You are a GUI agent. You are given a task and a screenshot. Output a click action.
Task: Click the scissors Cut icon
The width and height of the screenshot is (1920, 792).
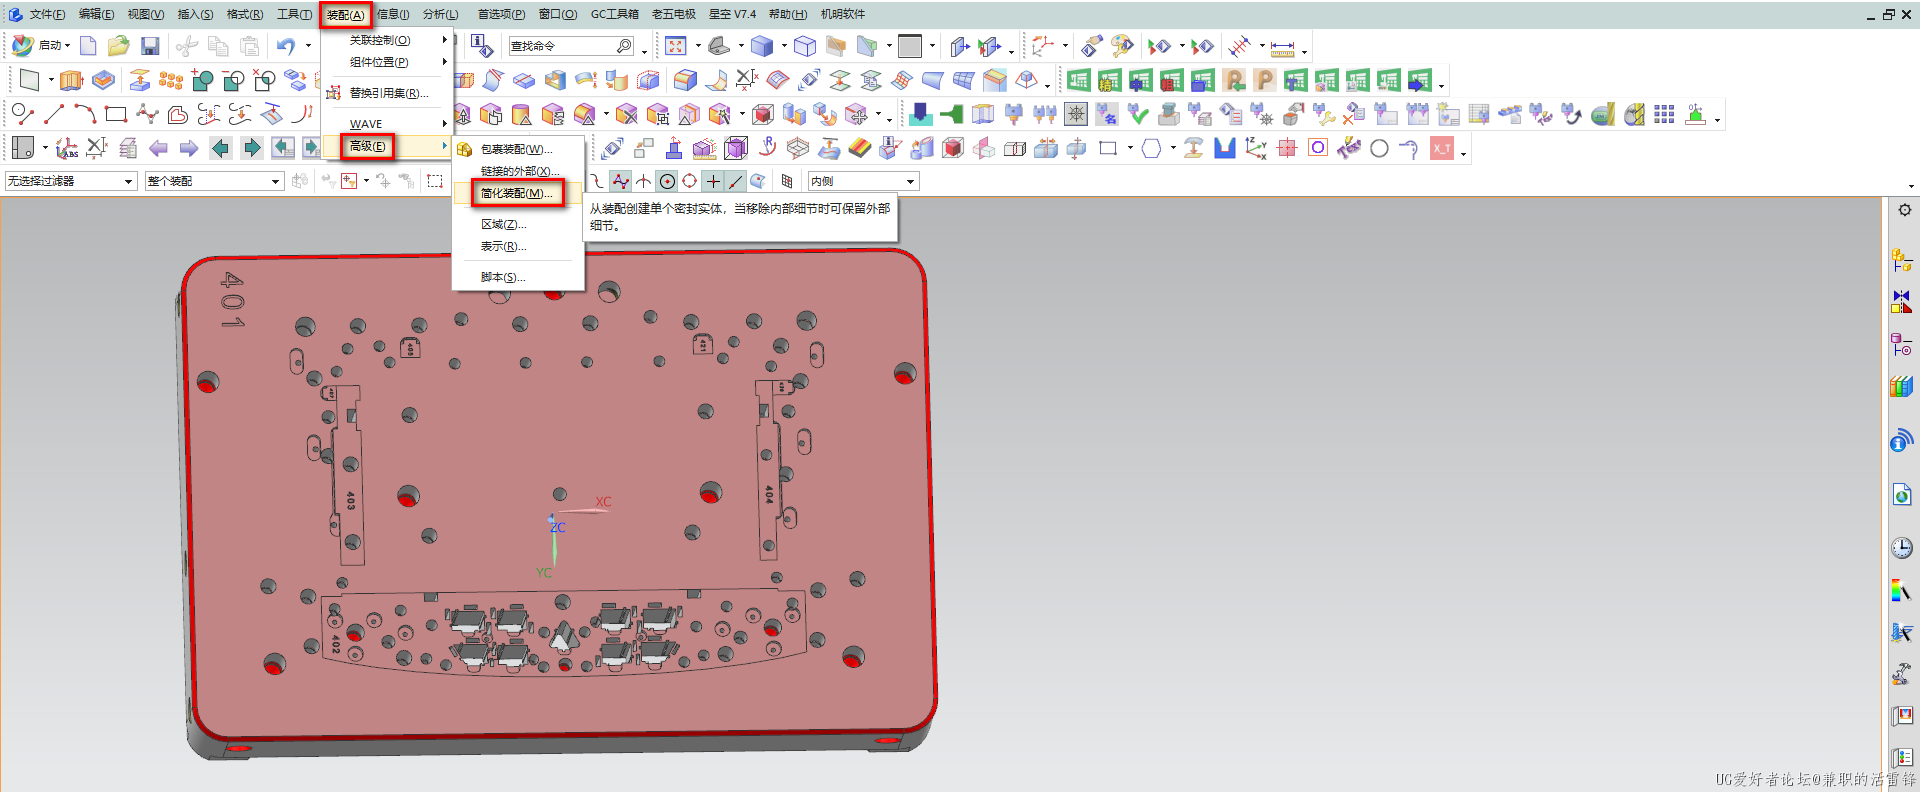[x=186, y=46]
